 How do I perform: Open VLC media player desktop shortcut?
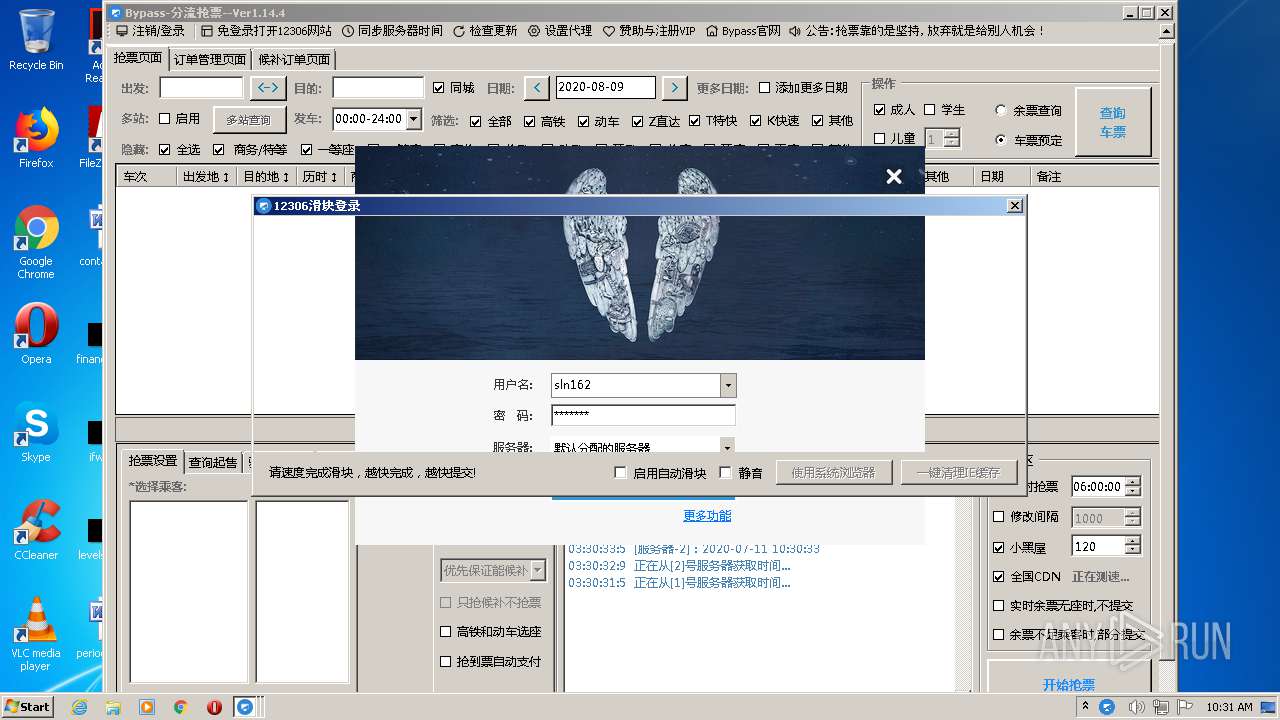pyautogui.click(x=36, y=633)
